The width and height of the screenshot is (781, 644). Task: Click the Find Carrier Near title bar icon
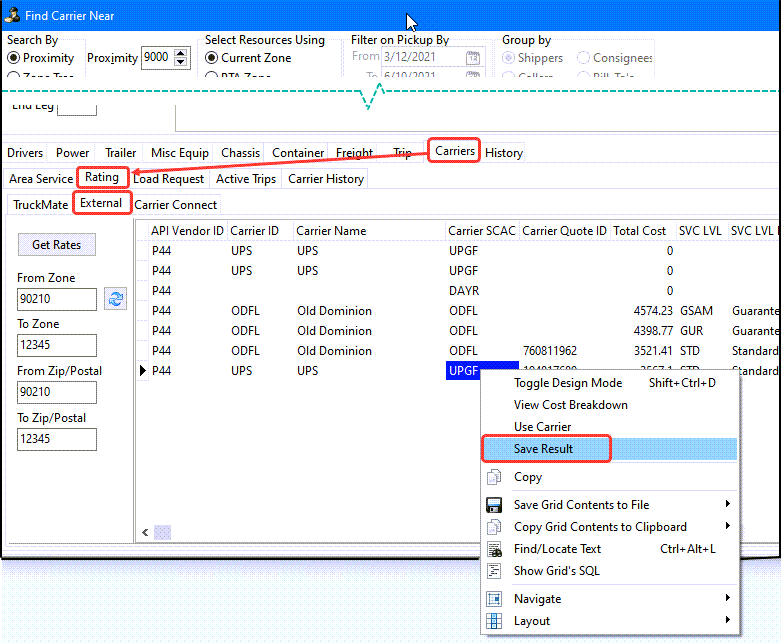coord(13,17)
